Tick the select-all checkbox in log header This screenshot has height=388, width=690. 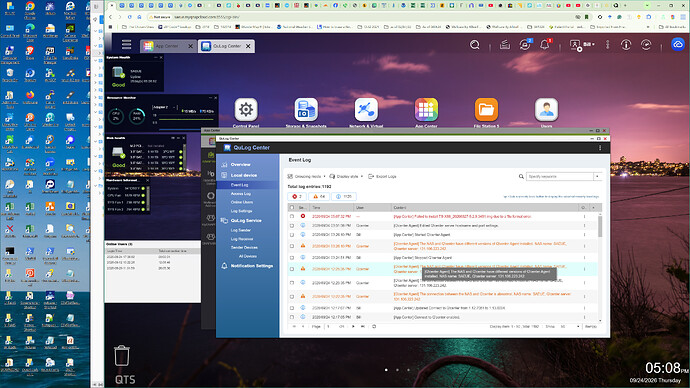click(292, 208)
